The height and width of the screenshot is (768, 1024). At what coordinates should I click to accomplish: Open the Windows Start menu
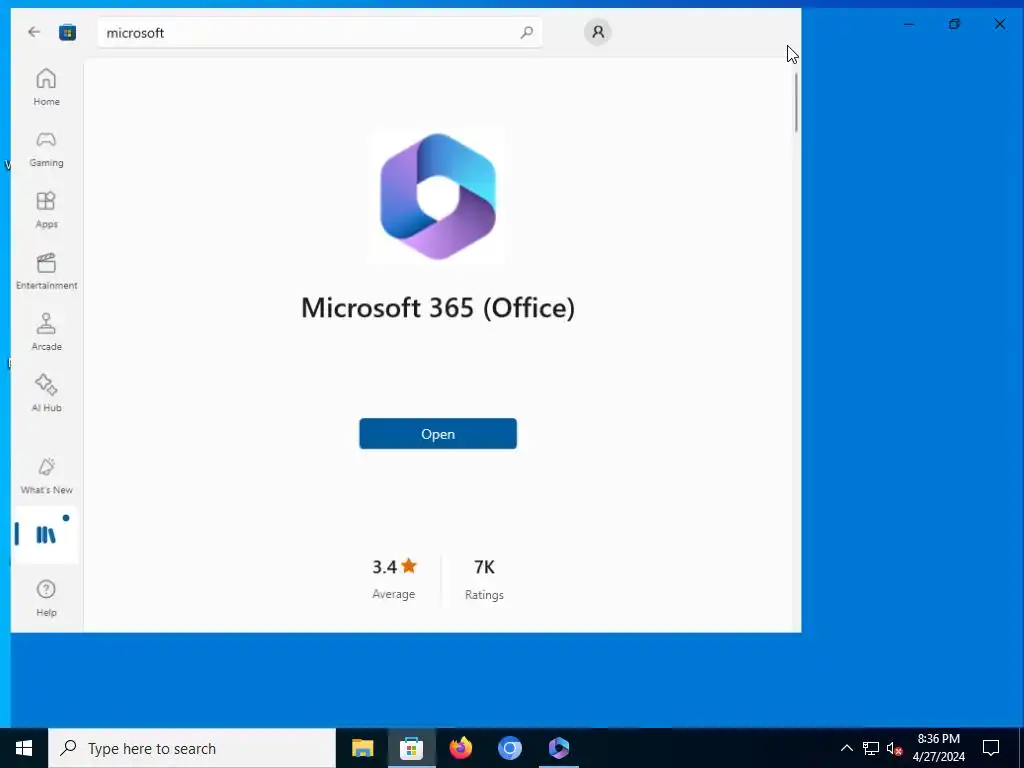24,748
